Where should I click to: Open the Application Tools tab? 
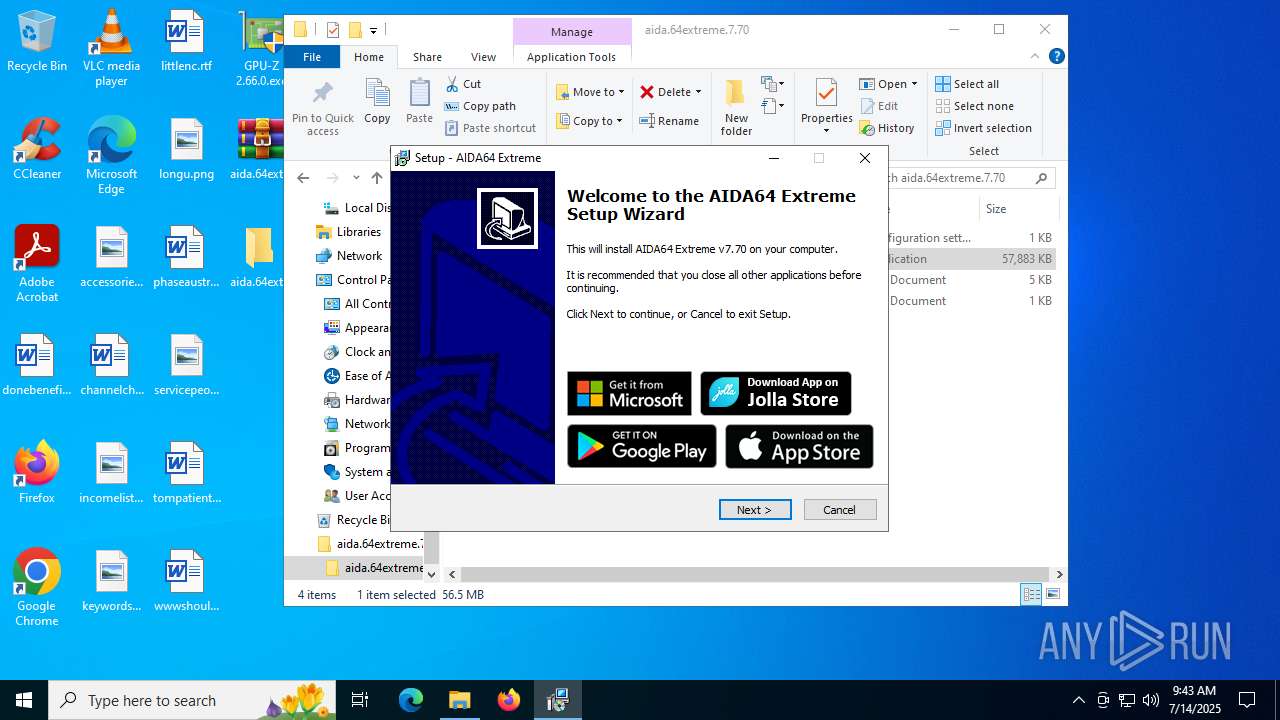click(x=571, y=57)
